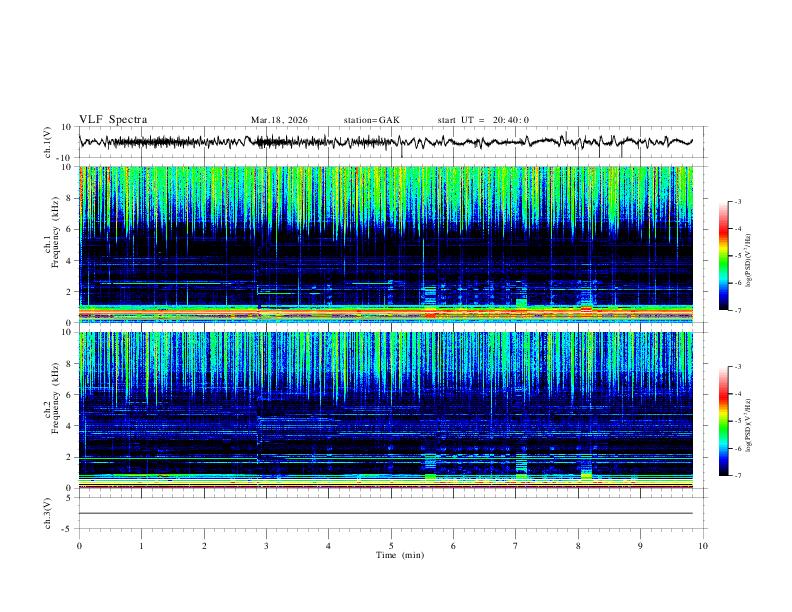The image size is (792, 612).
Task: Click time axis tick label "9"
Action: [x=640, y=546]
